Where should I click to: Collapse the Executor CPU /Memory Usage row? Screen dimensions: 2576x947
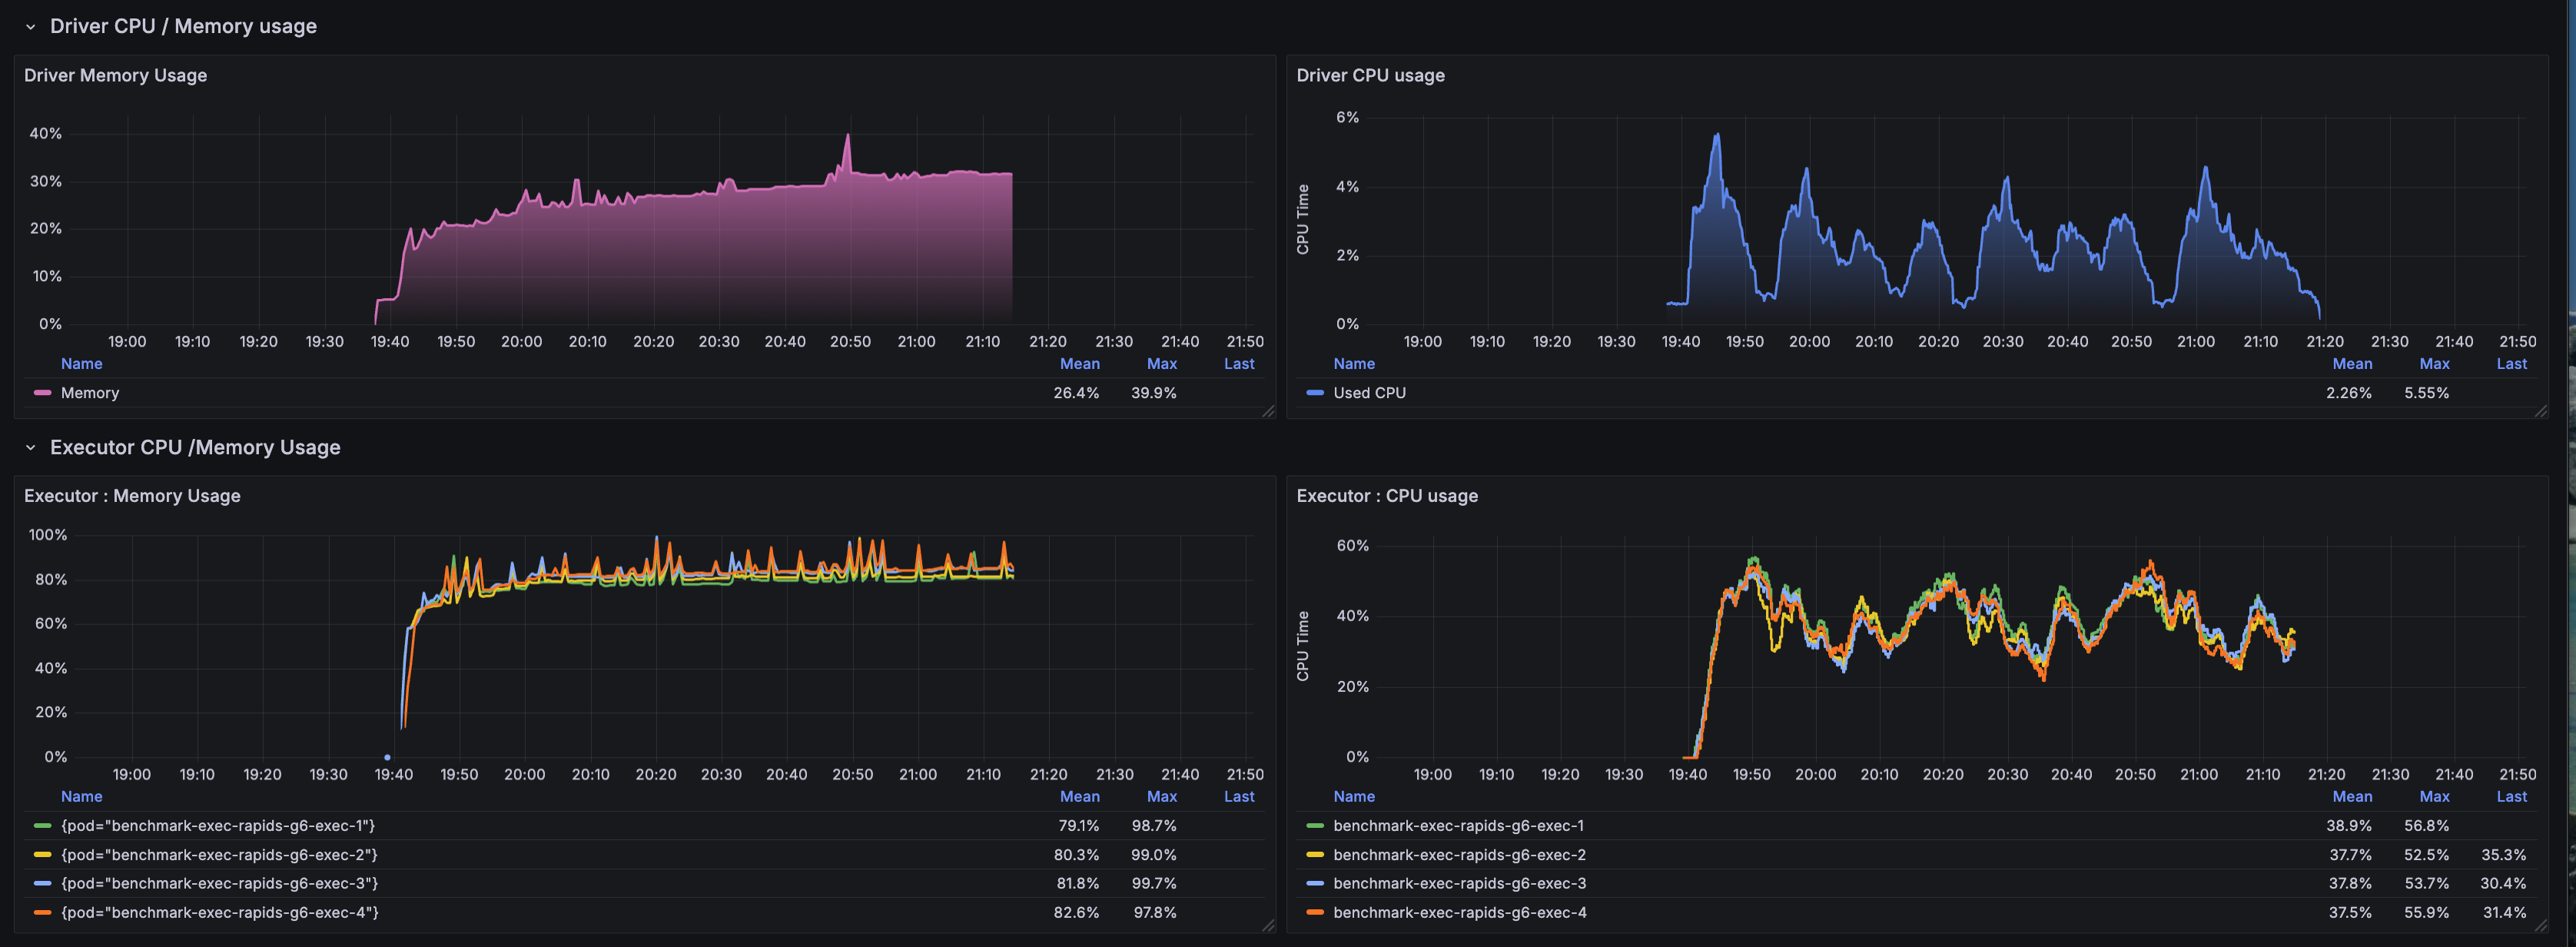click(x=30, y=448)
